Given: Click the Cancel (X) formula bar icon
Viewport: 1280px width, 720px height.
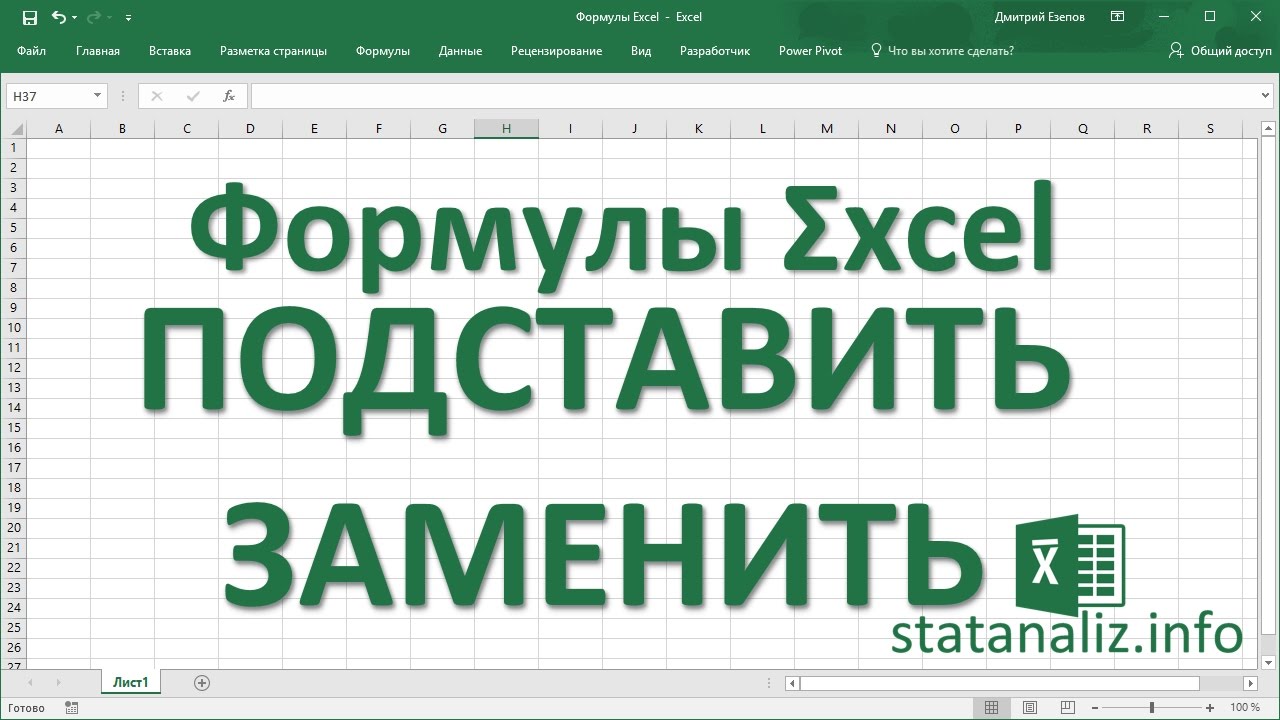Looking at the screenshot, I should point(156,96).
